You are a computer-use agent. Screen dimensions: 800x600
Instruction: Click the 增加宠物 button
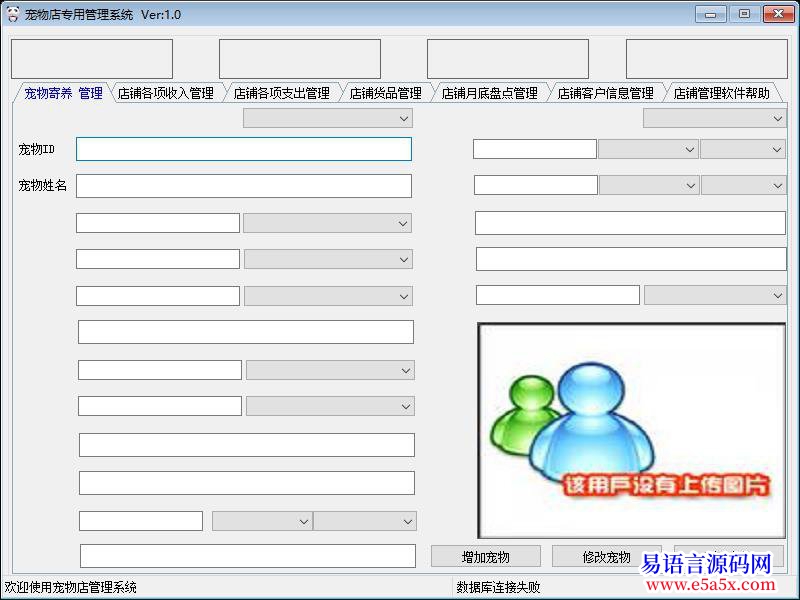pos(485,555)
